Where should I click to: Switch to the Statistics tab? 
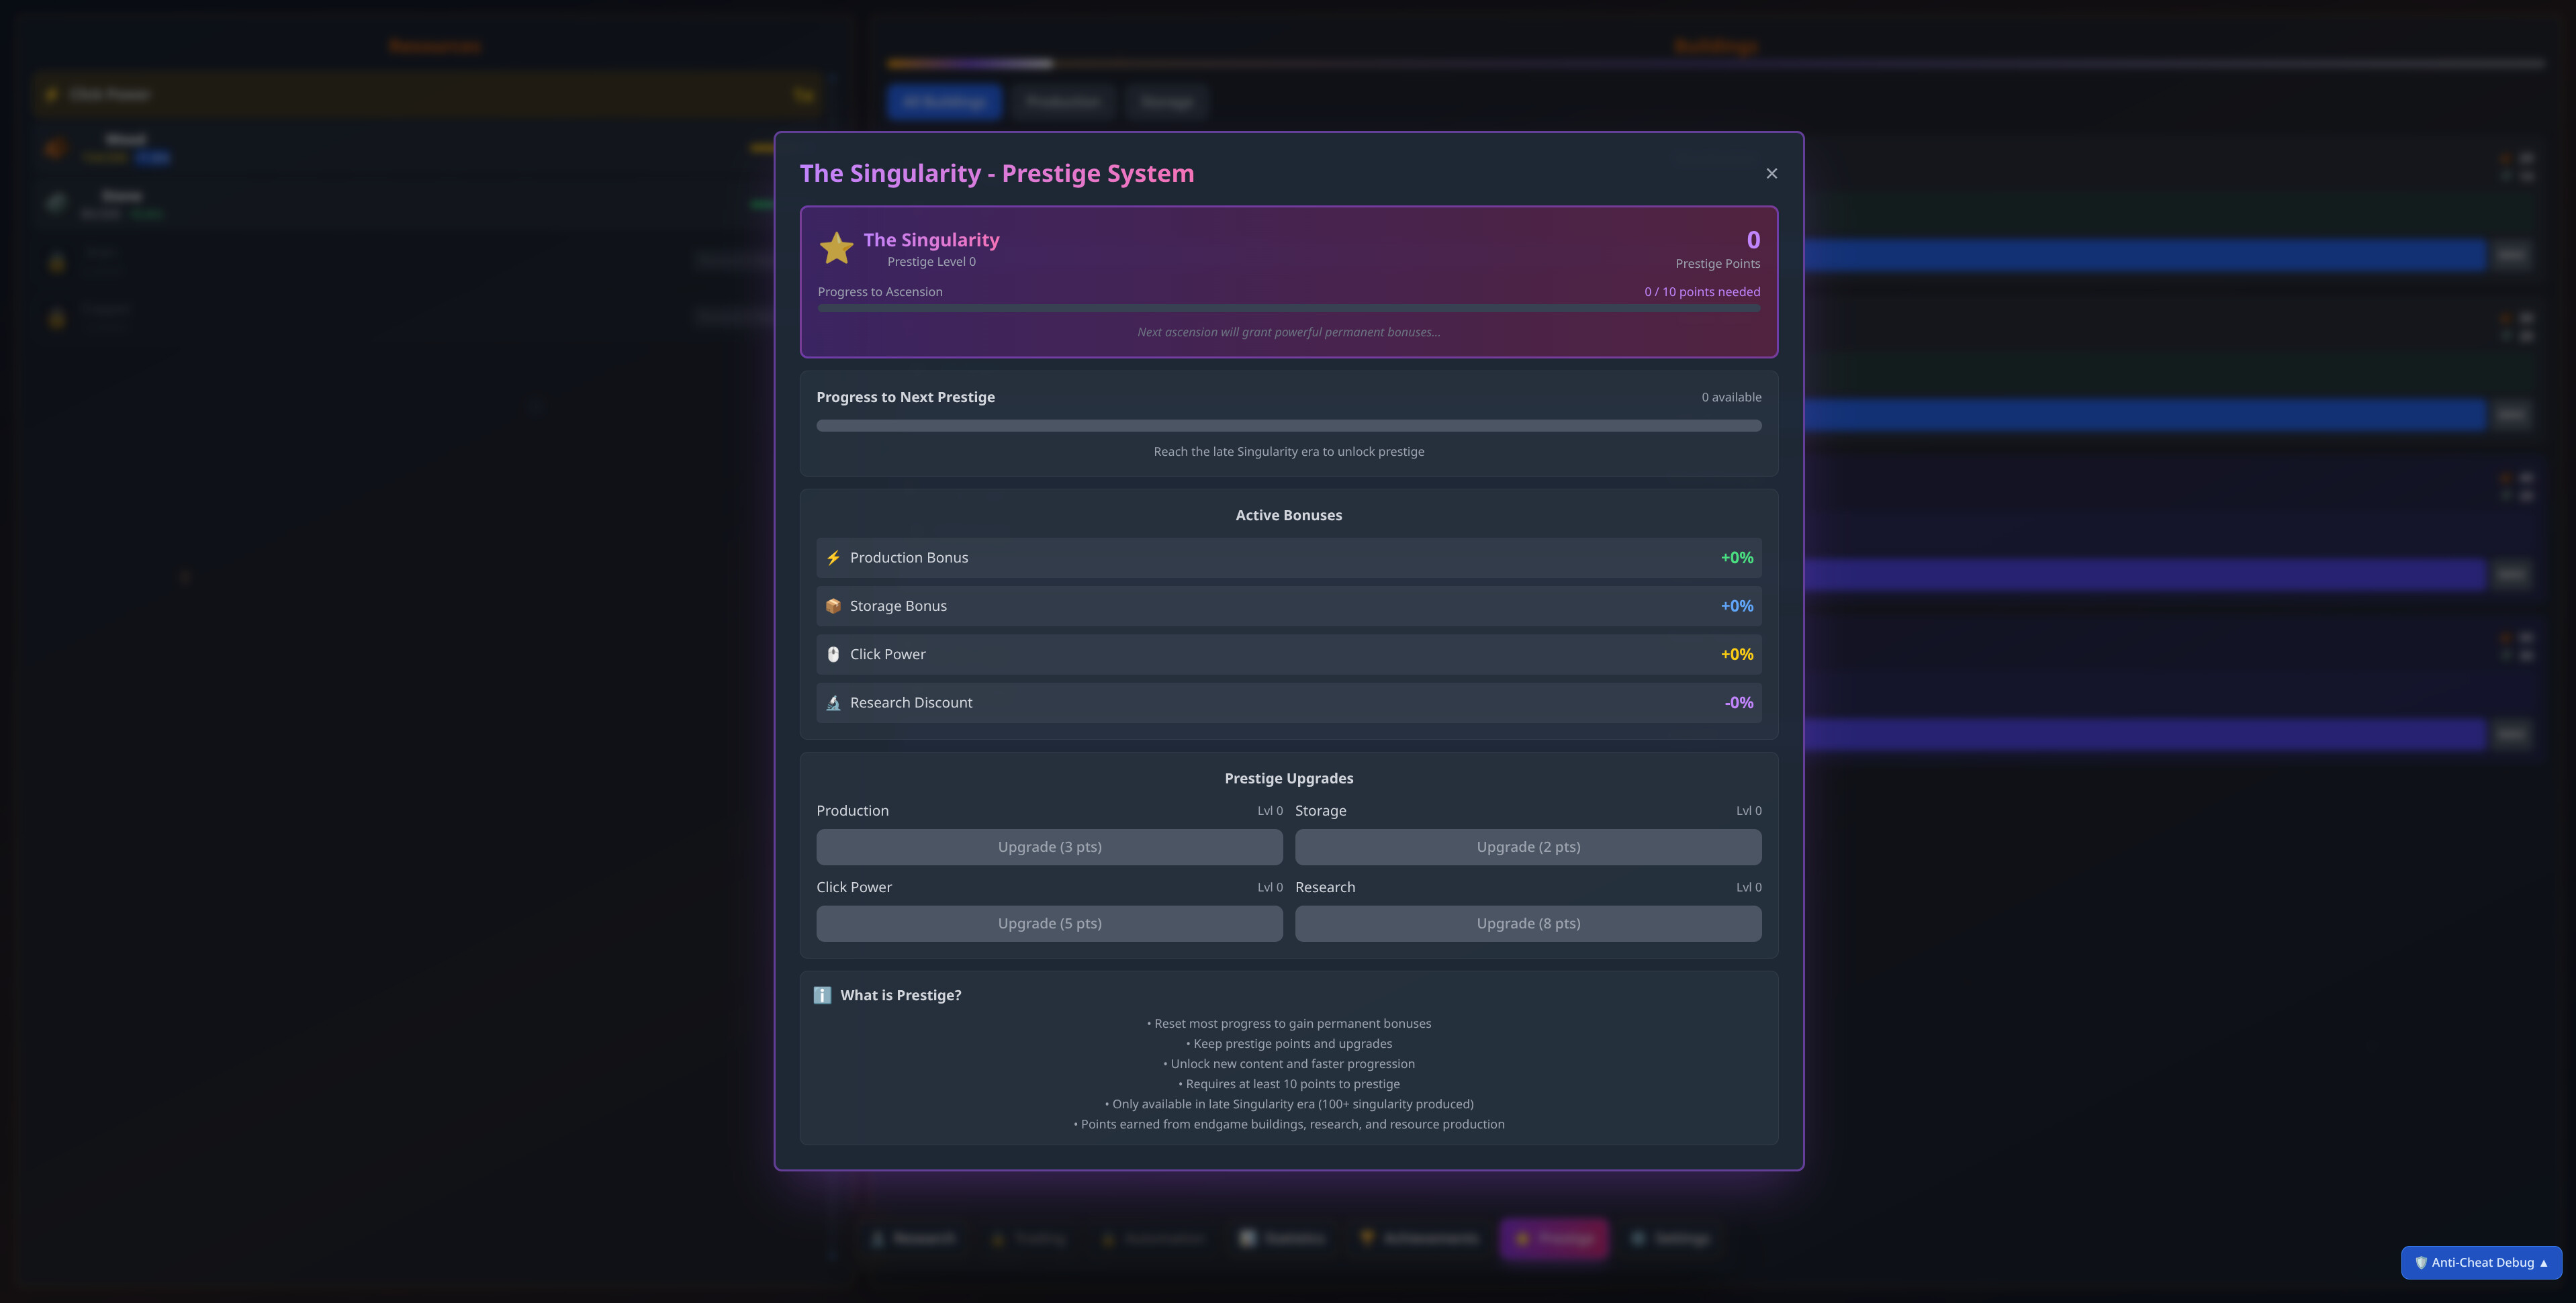(1283, 1238)
